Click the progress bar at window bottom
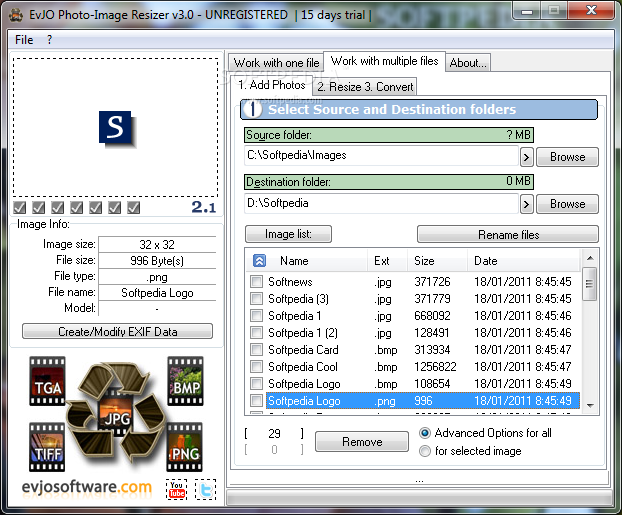This screenshot has height=515, width=622. pyautogui.click(x=419, y=498)
